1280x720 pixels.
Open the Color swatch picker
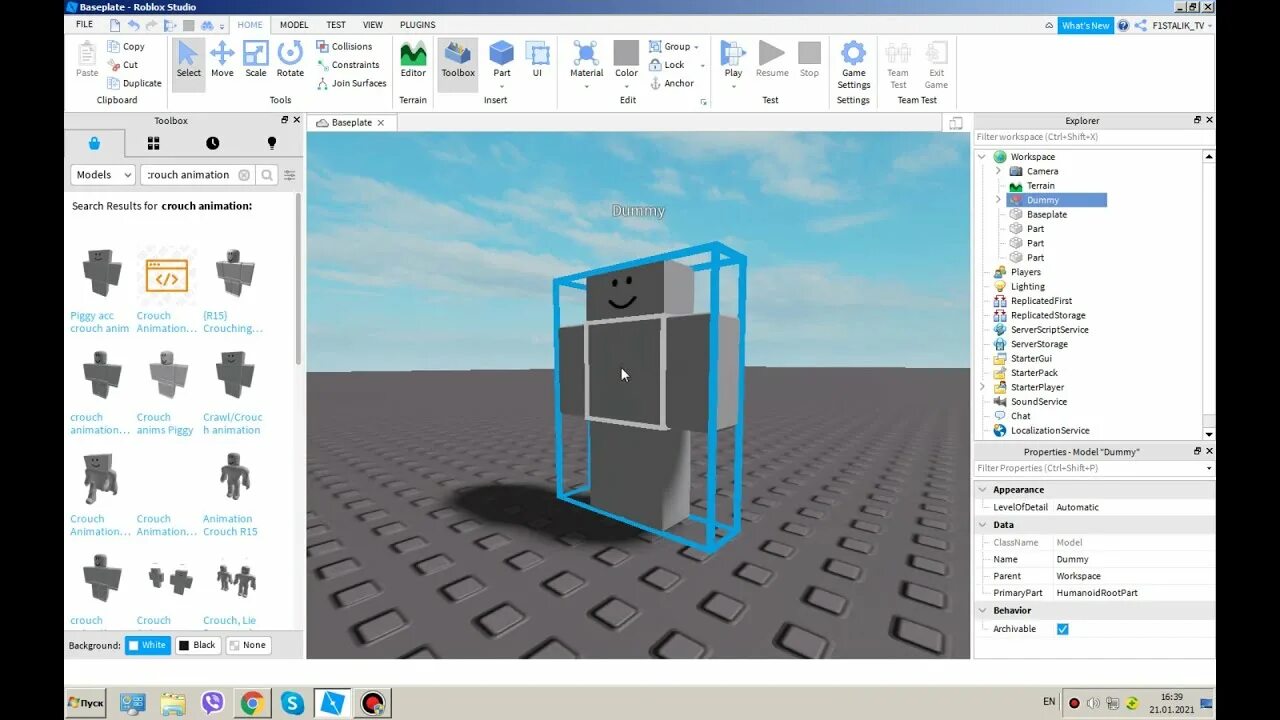pos(626,62)
